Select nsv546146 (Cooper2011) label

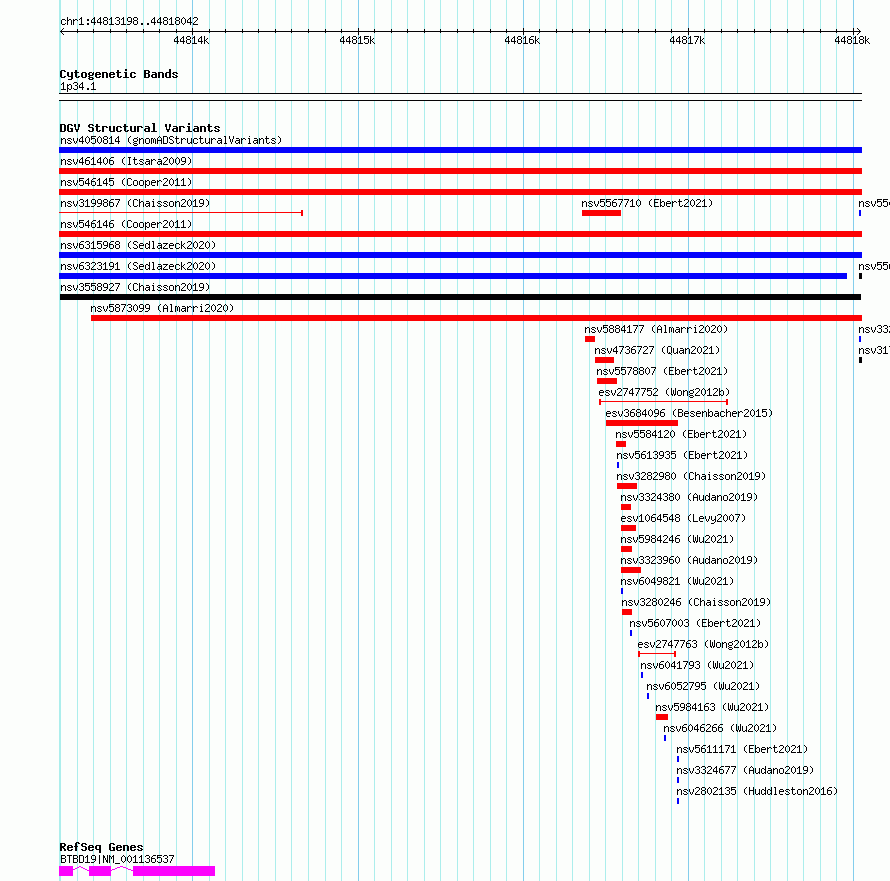pyautogui.click(x=126, y=224)
